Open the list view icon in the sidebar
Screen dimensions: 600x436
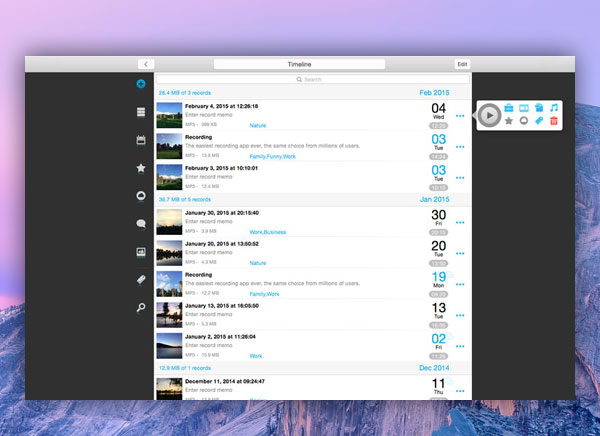click(141, 112)
